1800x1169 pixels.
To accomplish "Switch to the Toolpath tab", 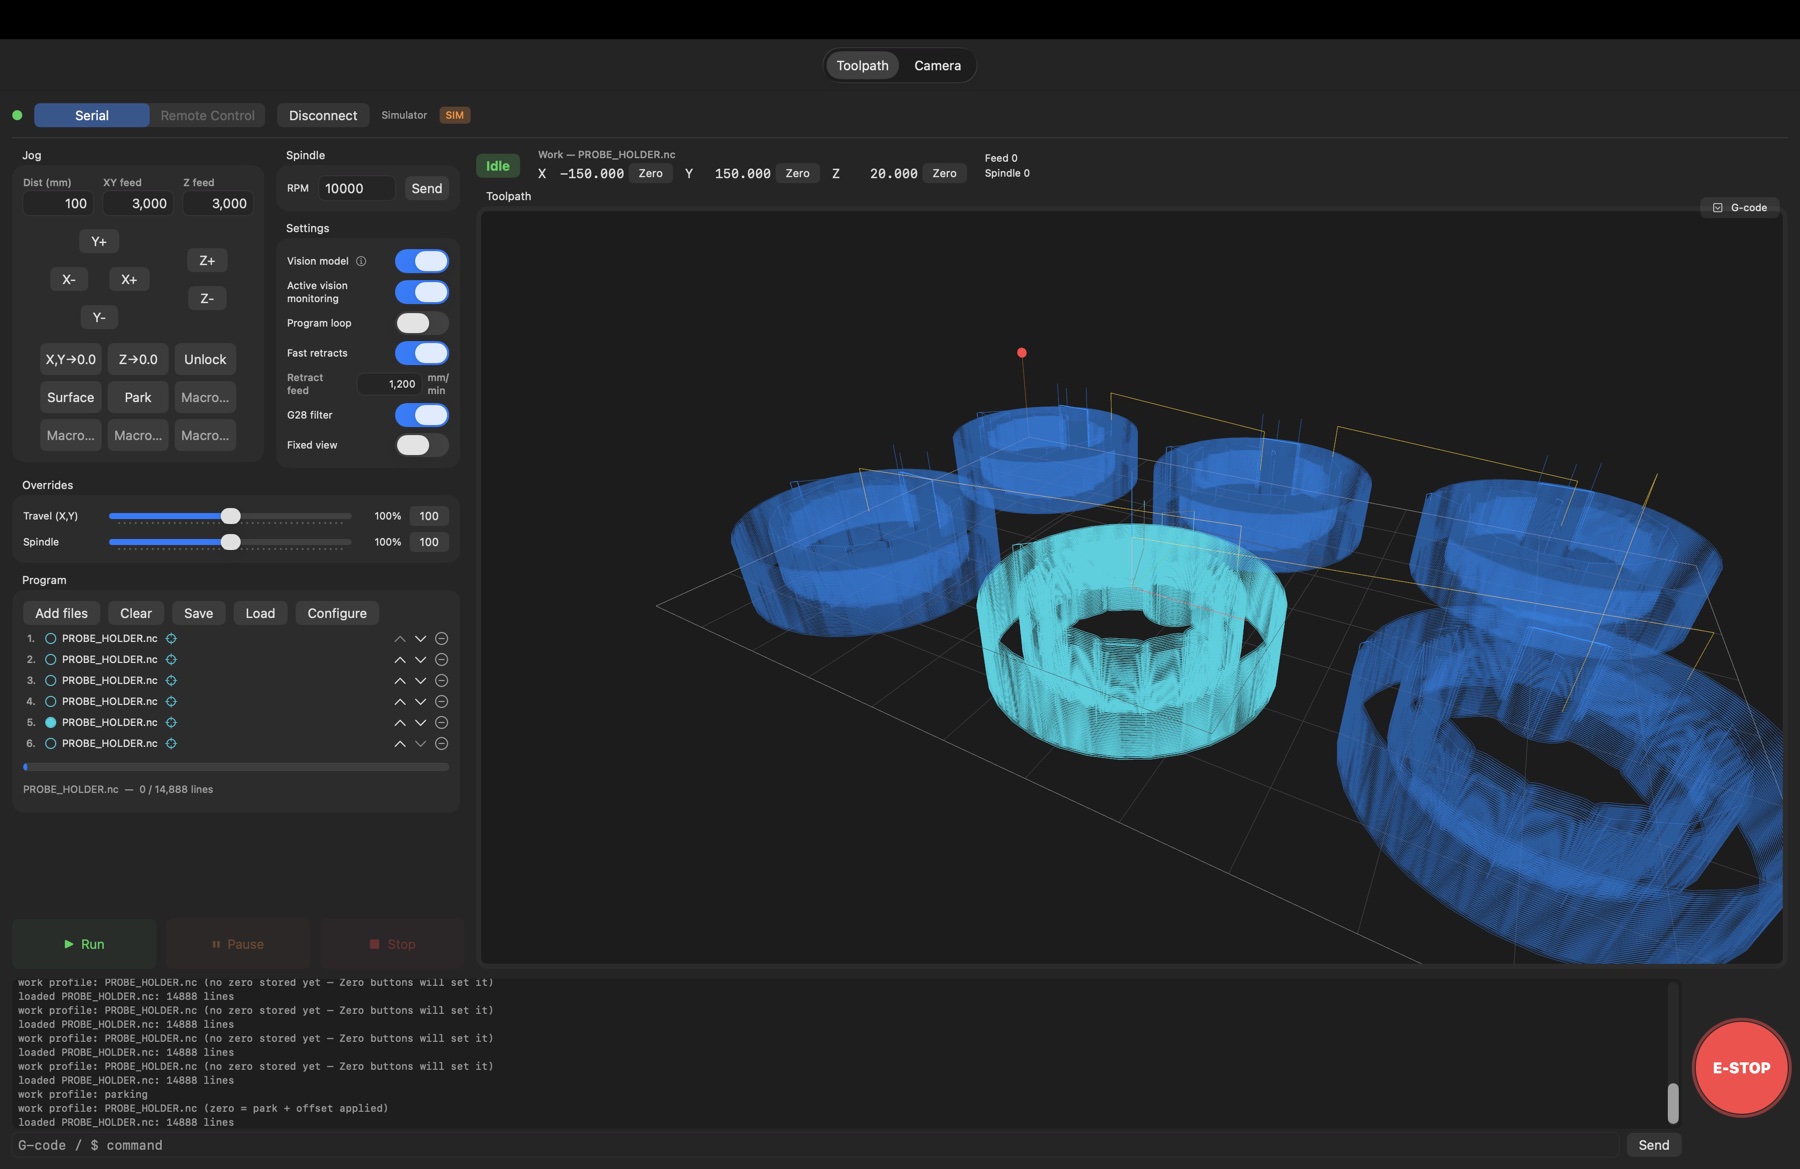I will (862, 65).
